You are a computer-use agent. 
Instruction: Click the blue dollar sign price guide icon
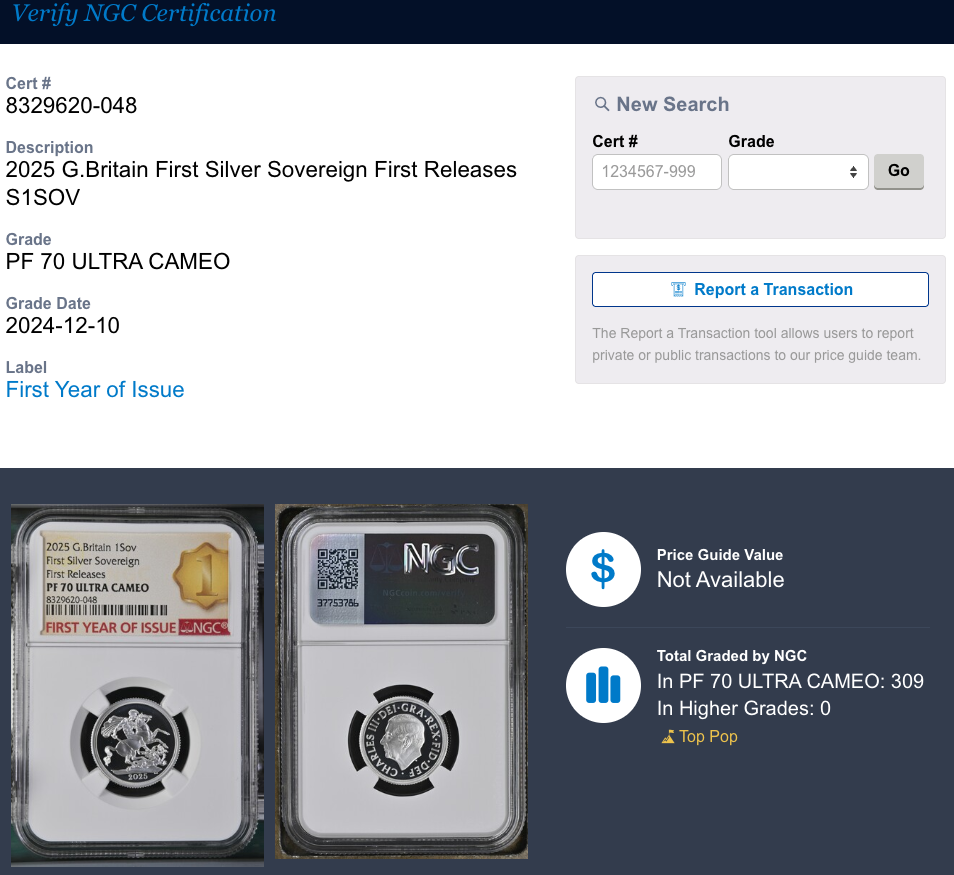603,570
